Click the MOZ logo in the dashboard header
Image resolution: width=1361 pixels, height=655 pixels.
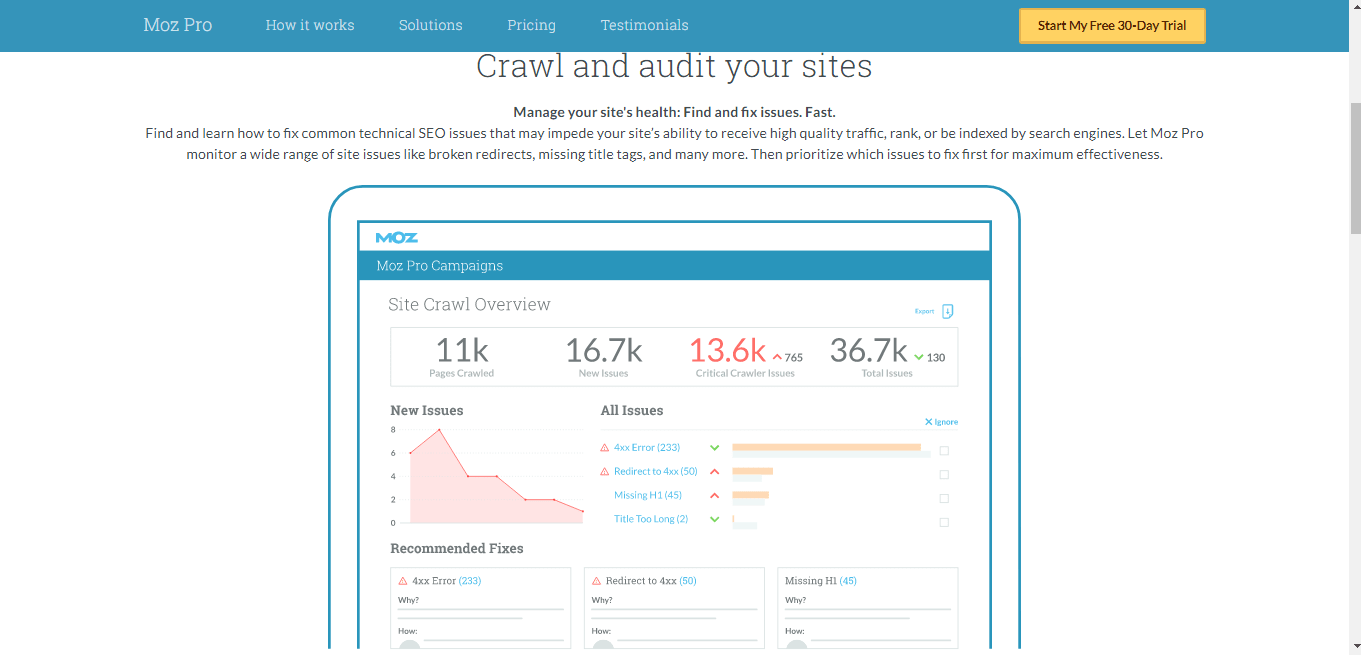(397, 237)
